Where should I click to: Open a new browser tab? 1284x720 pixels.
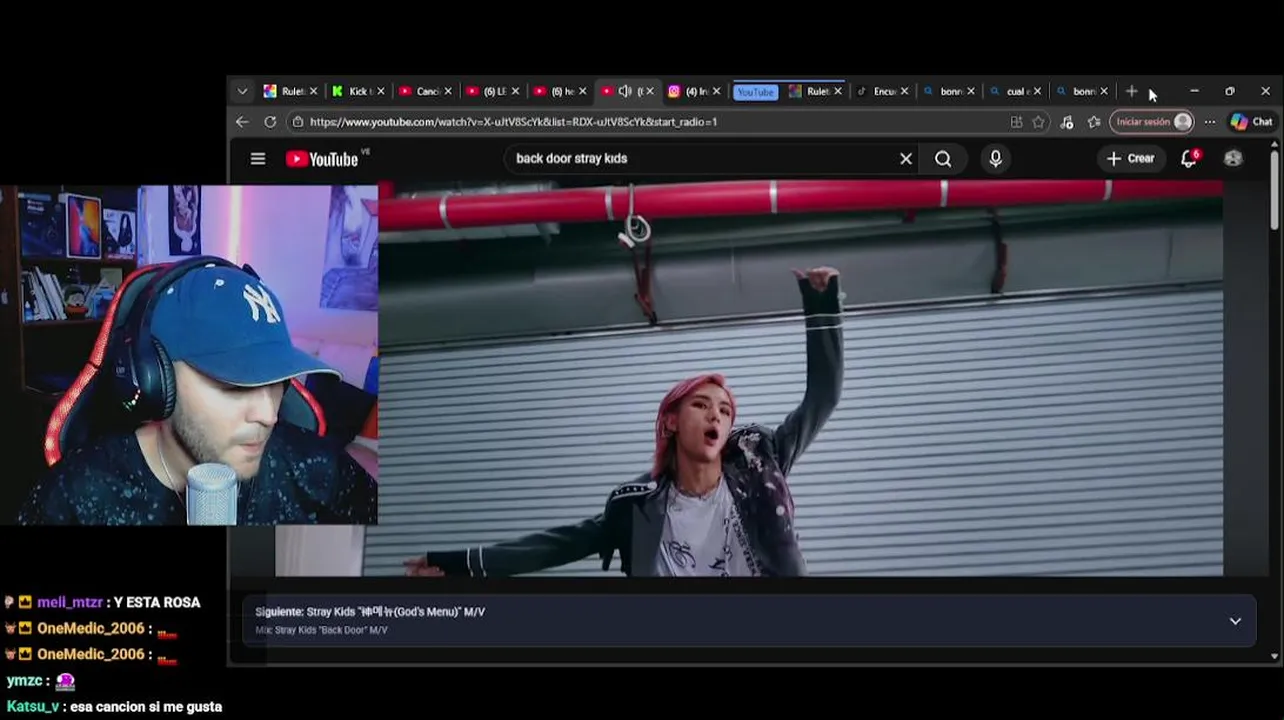[1131, 91]
